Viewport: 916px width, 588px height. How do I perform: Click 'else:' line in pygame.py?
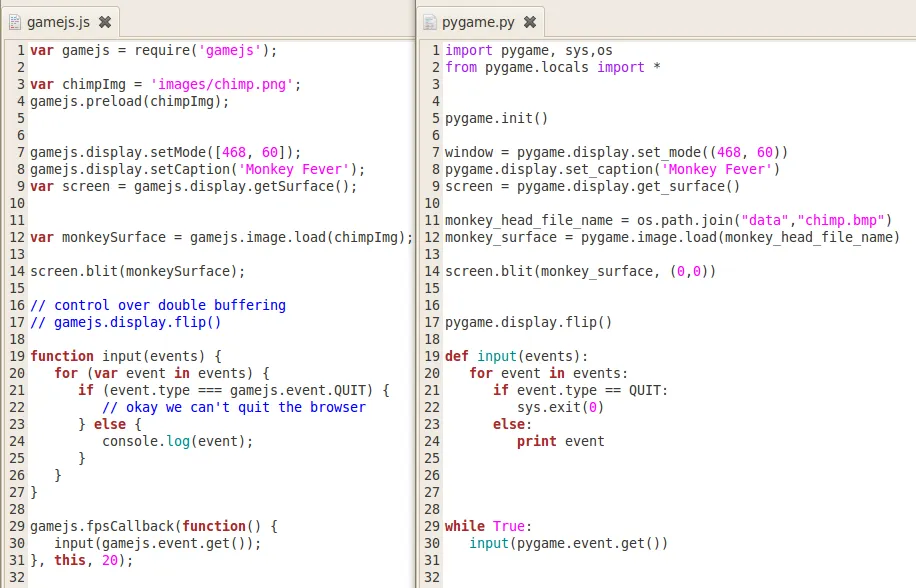tap(512, 424)
